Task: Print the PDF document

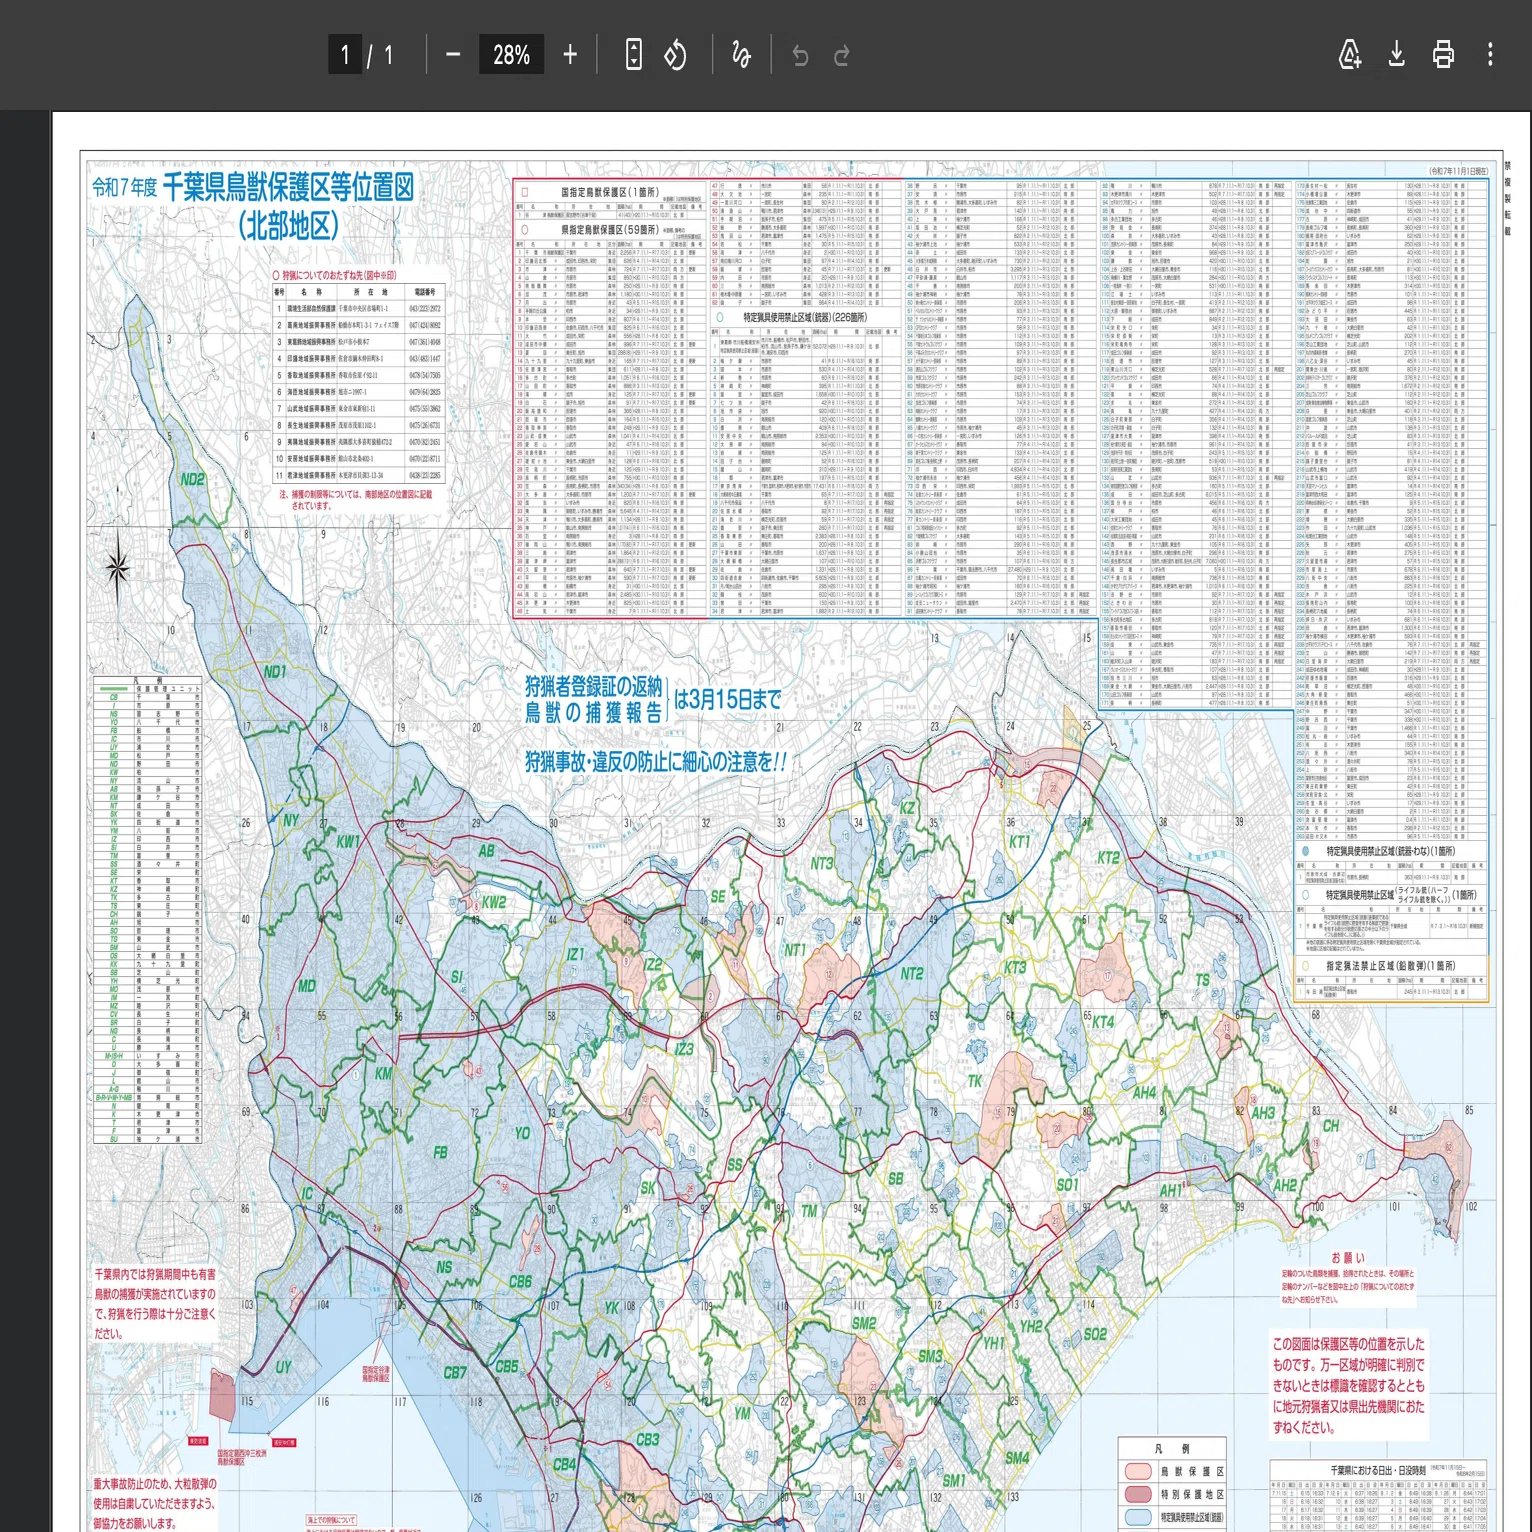Action: tap(1443, 55)
